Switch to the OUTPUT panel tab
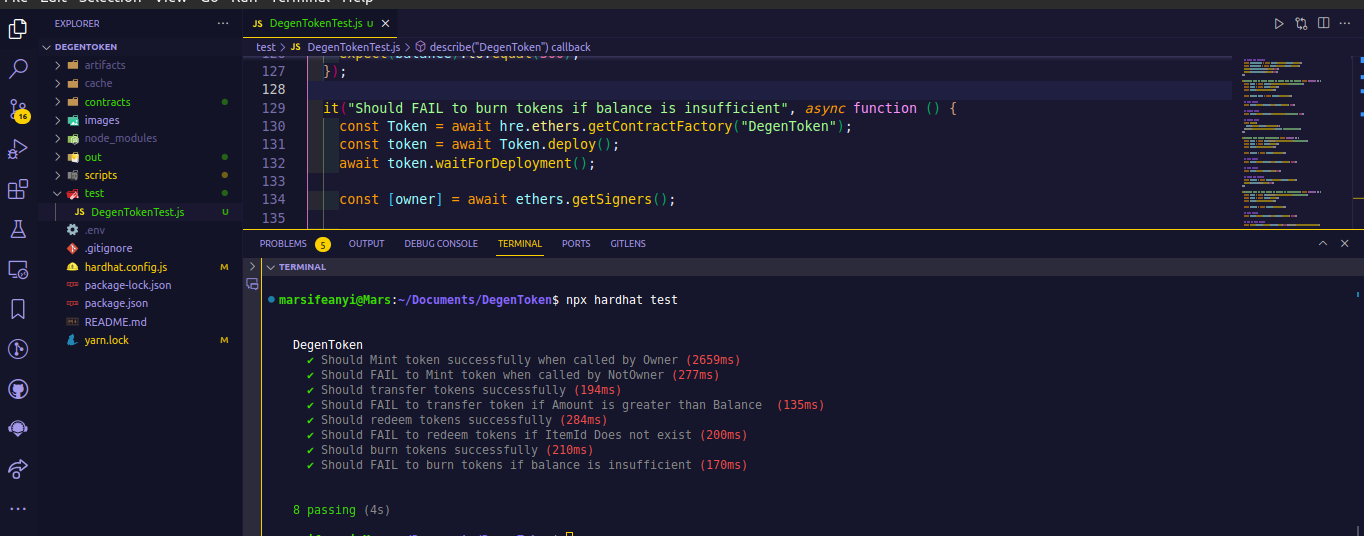Viewport: 1364px width, 536px height. pyautogui.click(x=366, y=244)
